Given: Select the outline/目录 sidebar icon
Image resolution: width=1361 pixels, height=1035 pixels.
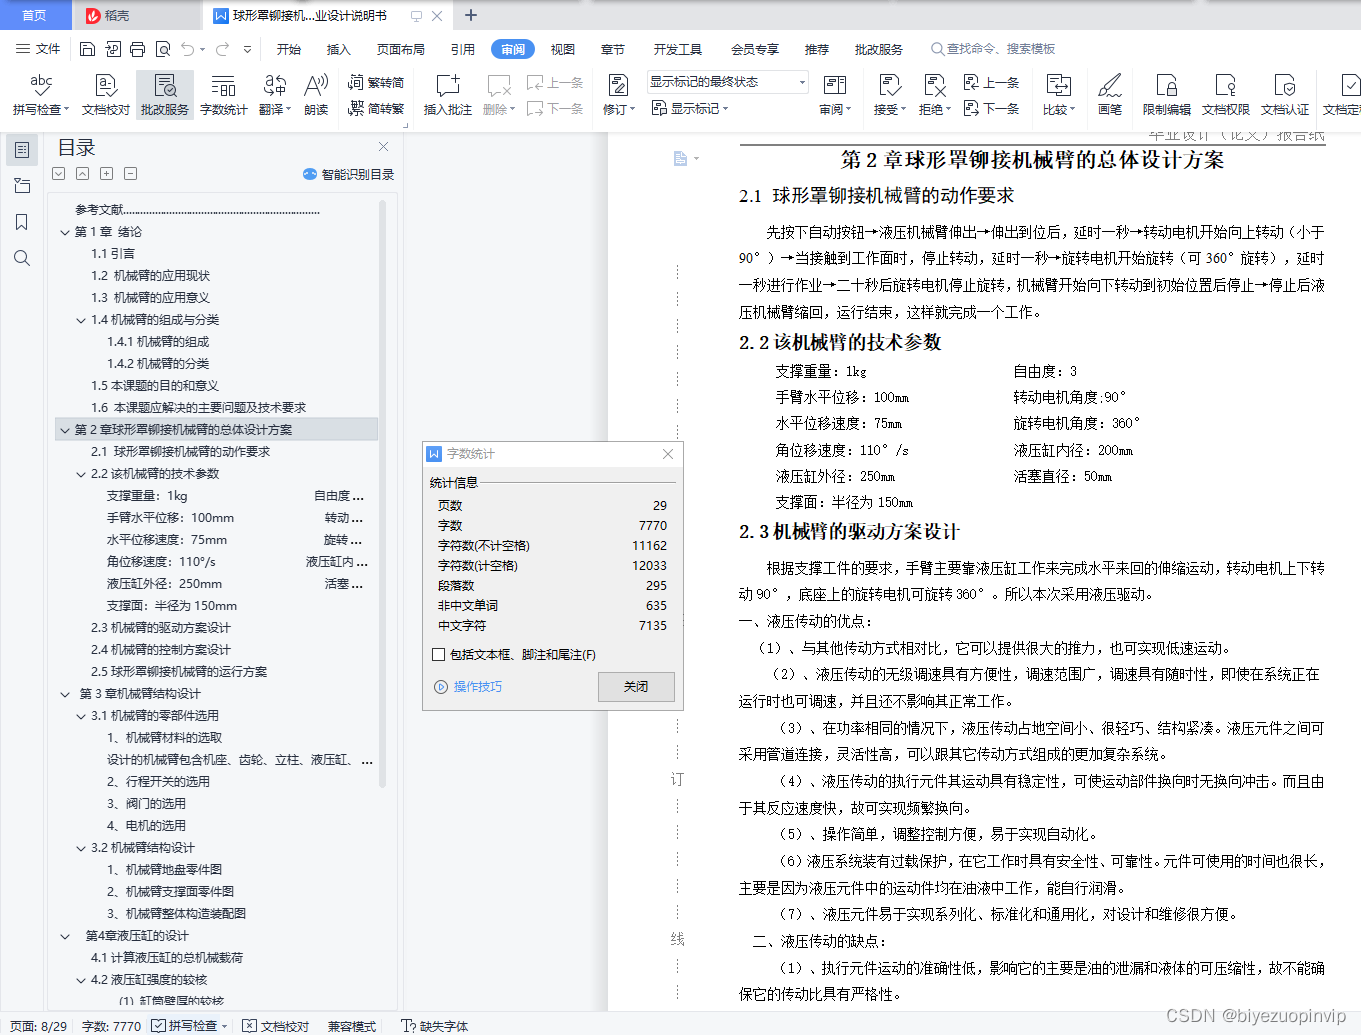Looking at the screenshot, I should pyautogui.click(x=21, y=150).
